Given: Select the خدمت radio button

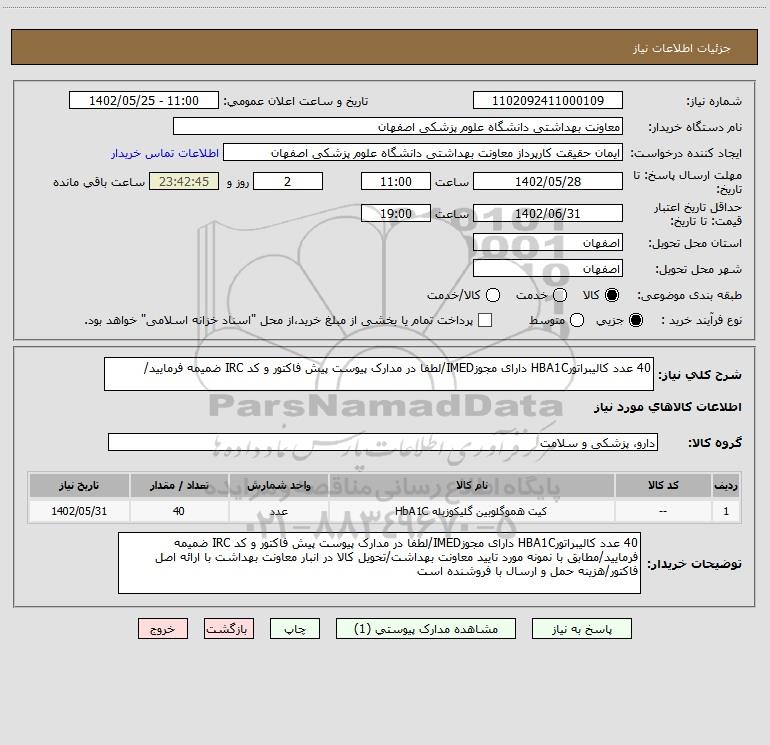Looking at the screenshot, I should pyautogui.click(x=560, y=295).
